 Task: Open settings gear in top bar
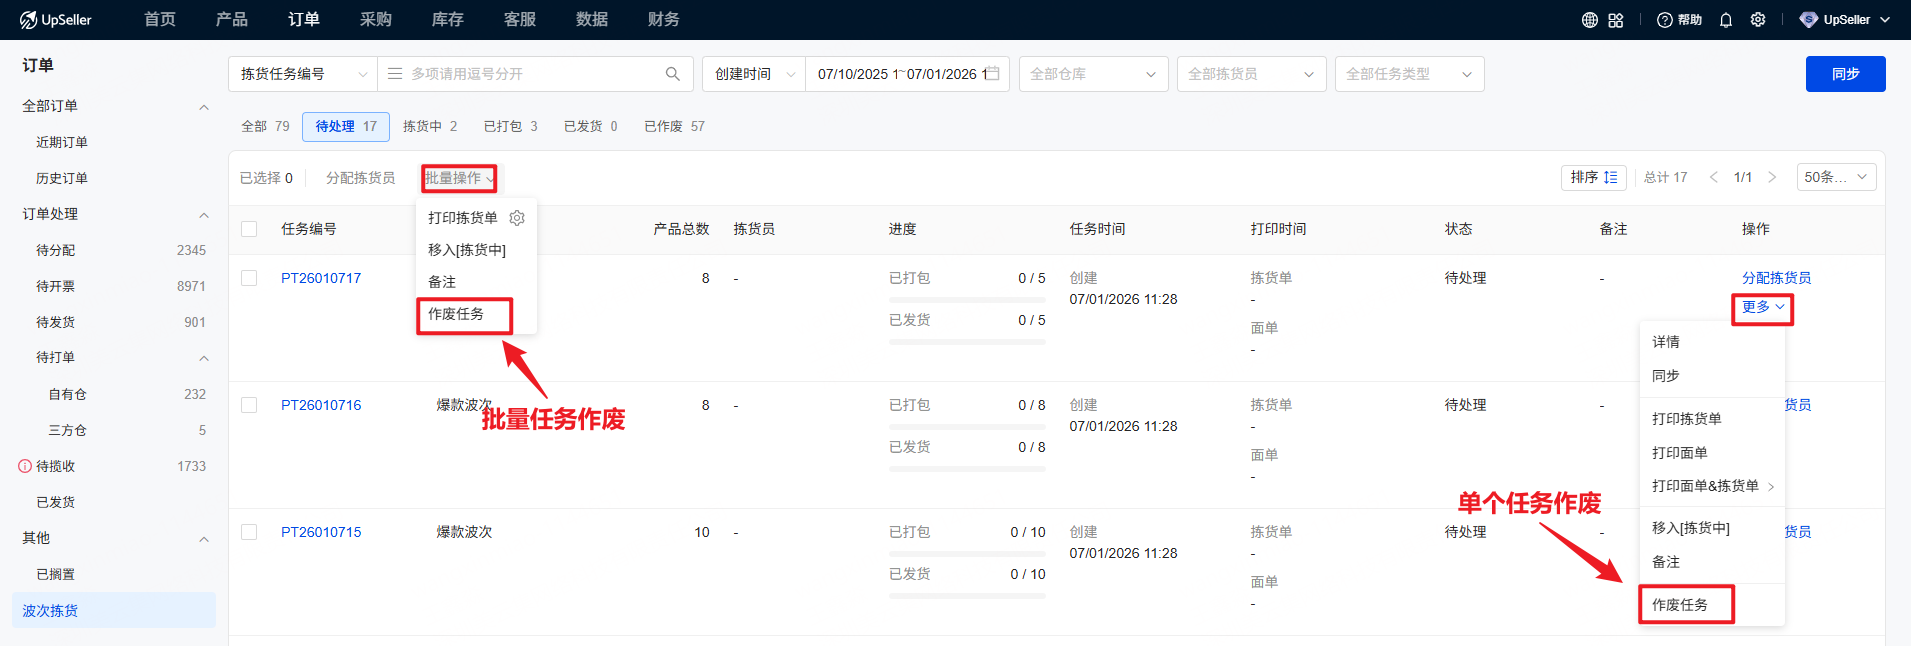[x=1758, y=20]
